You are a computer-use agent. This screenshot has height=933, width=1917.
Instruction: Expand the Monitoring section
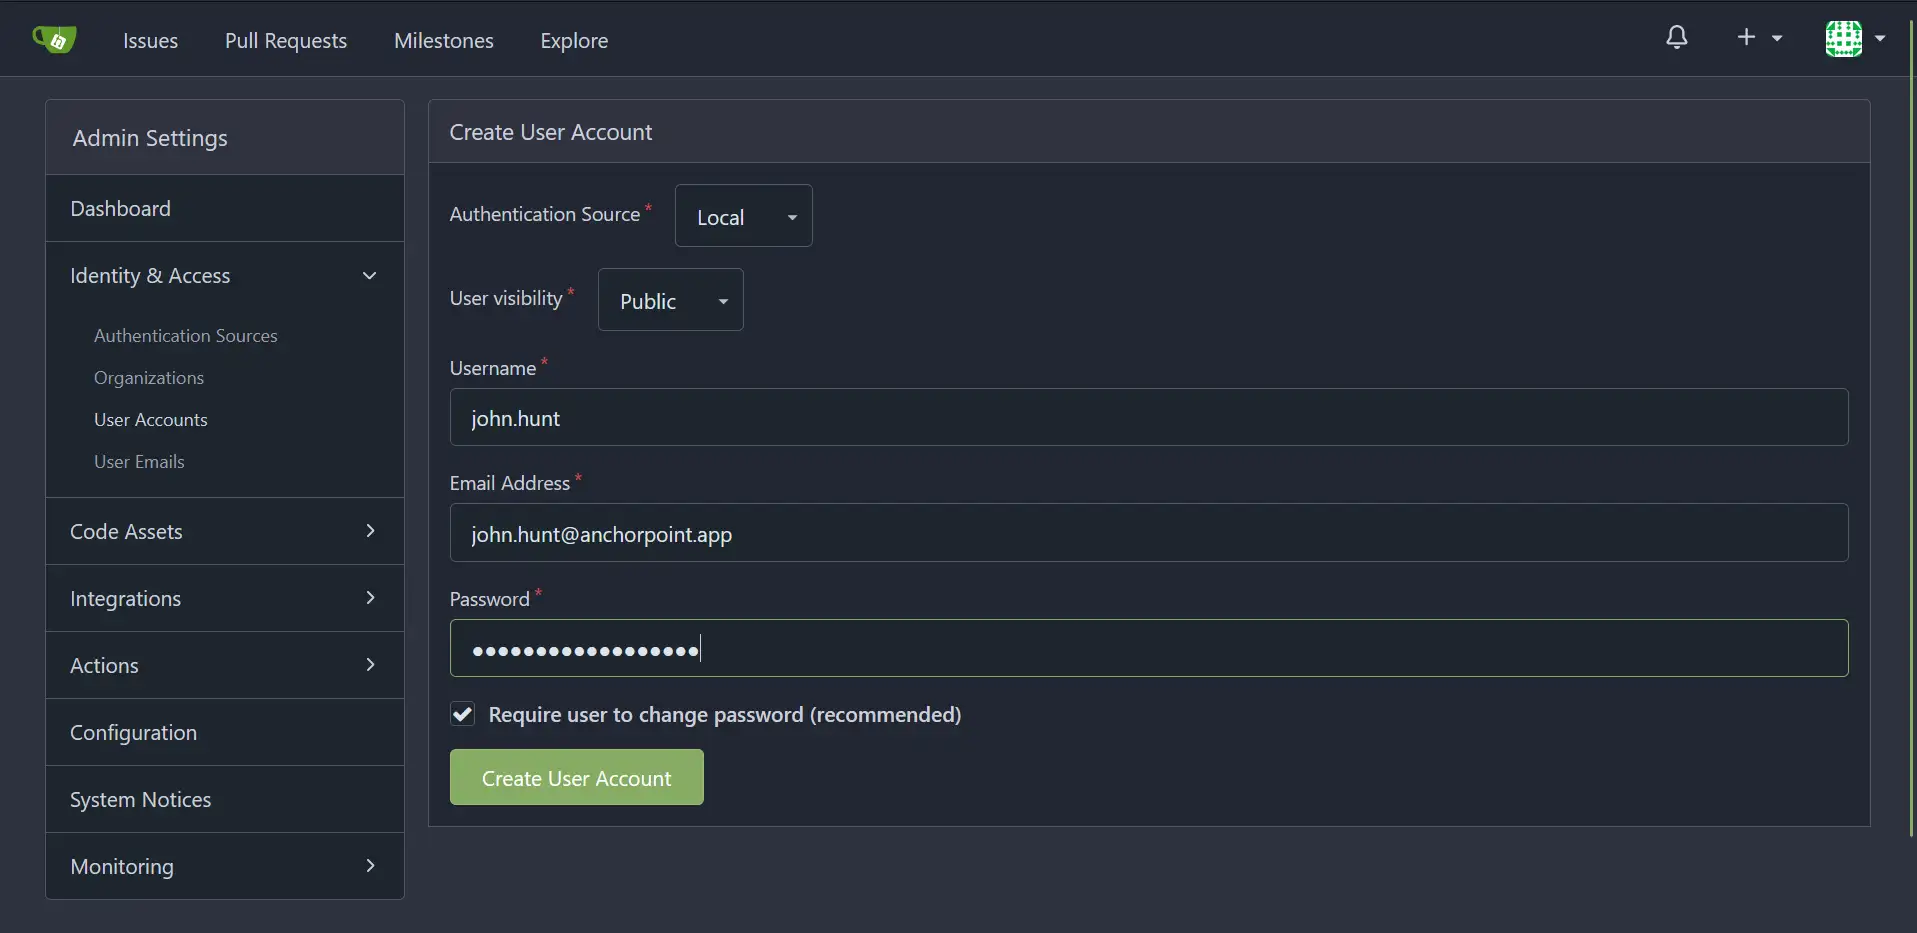225,866
